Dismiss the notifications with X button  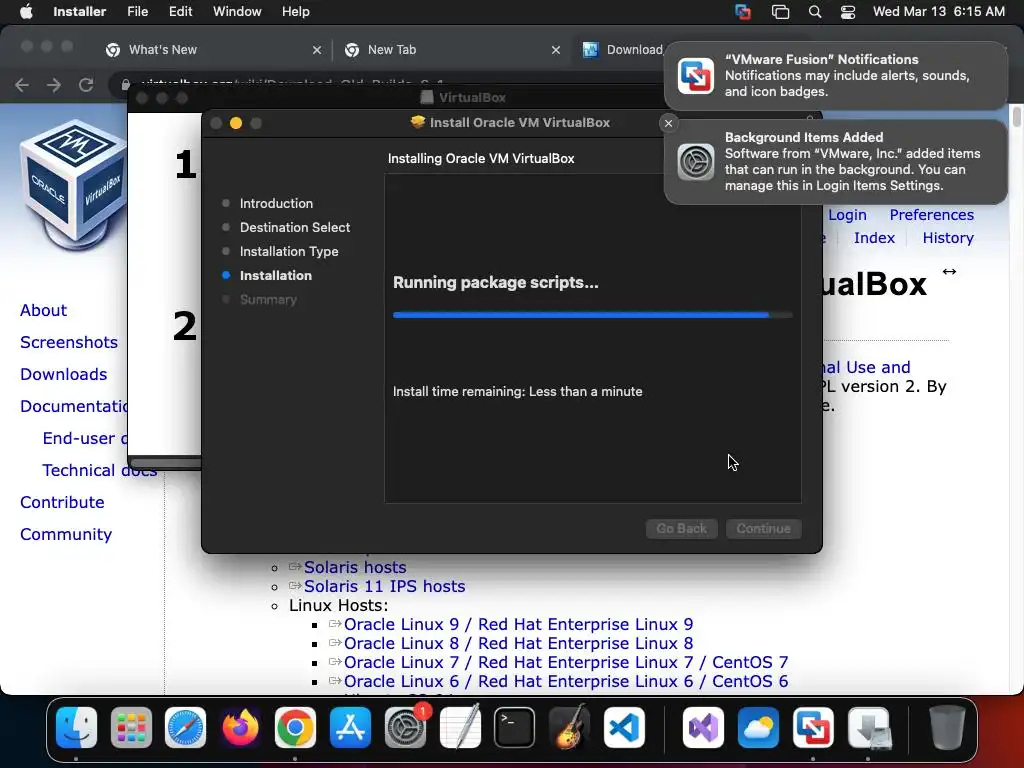pos(668,123)
